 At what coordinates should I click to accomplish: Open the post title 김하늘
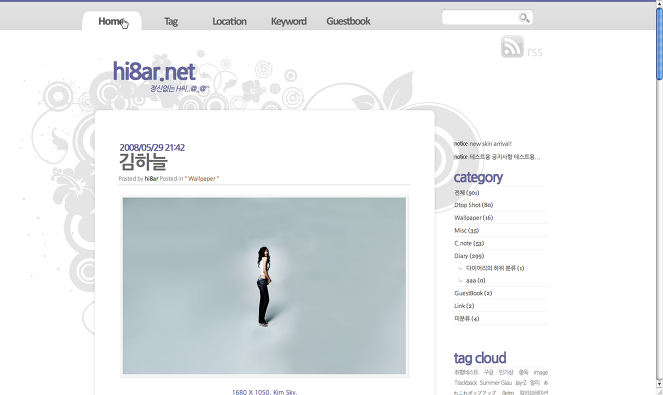coord(143,162)
